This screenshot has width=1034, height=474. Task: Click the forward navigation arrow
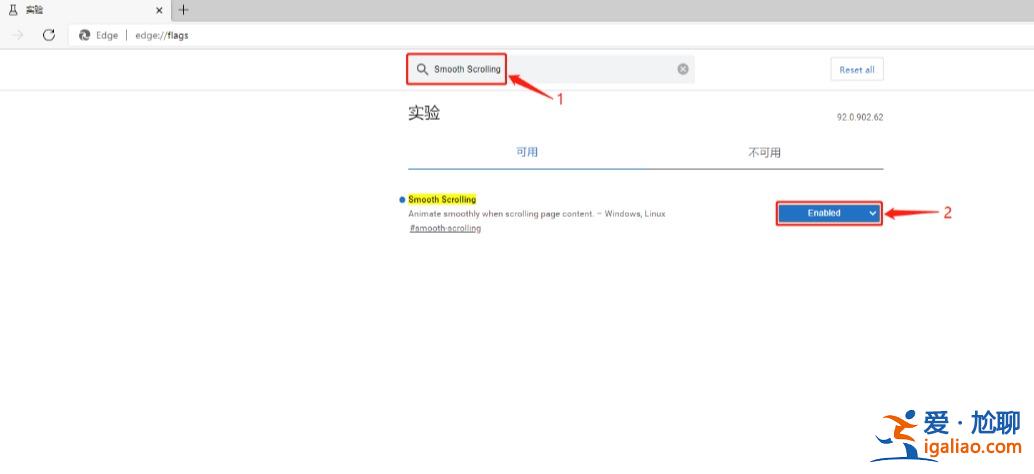tap(18, 35)
